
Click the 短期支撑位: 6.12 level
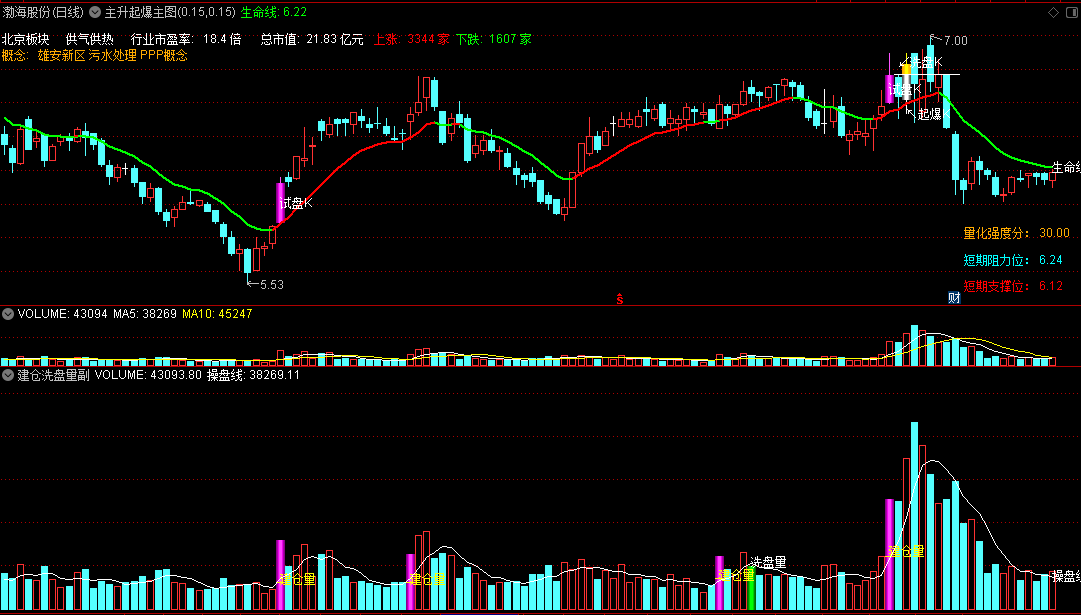point(1013,286)
